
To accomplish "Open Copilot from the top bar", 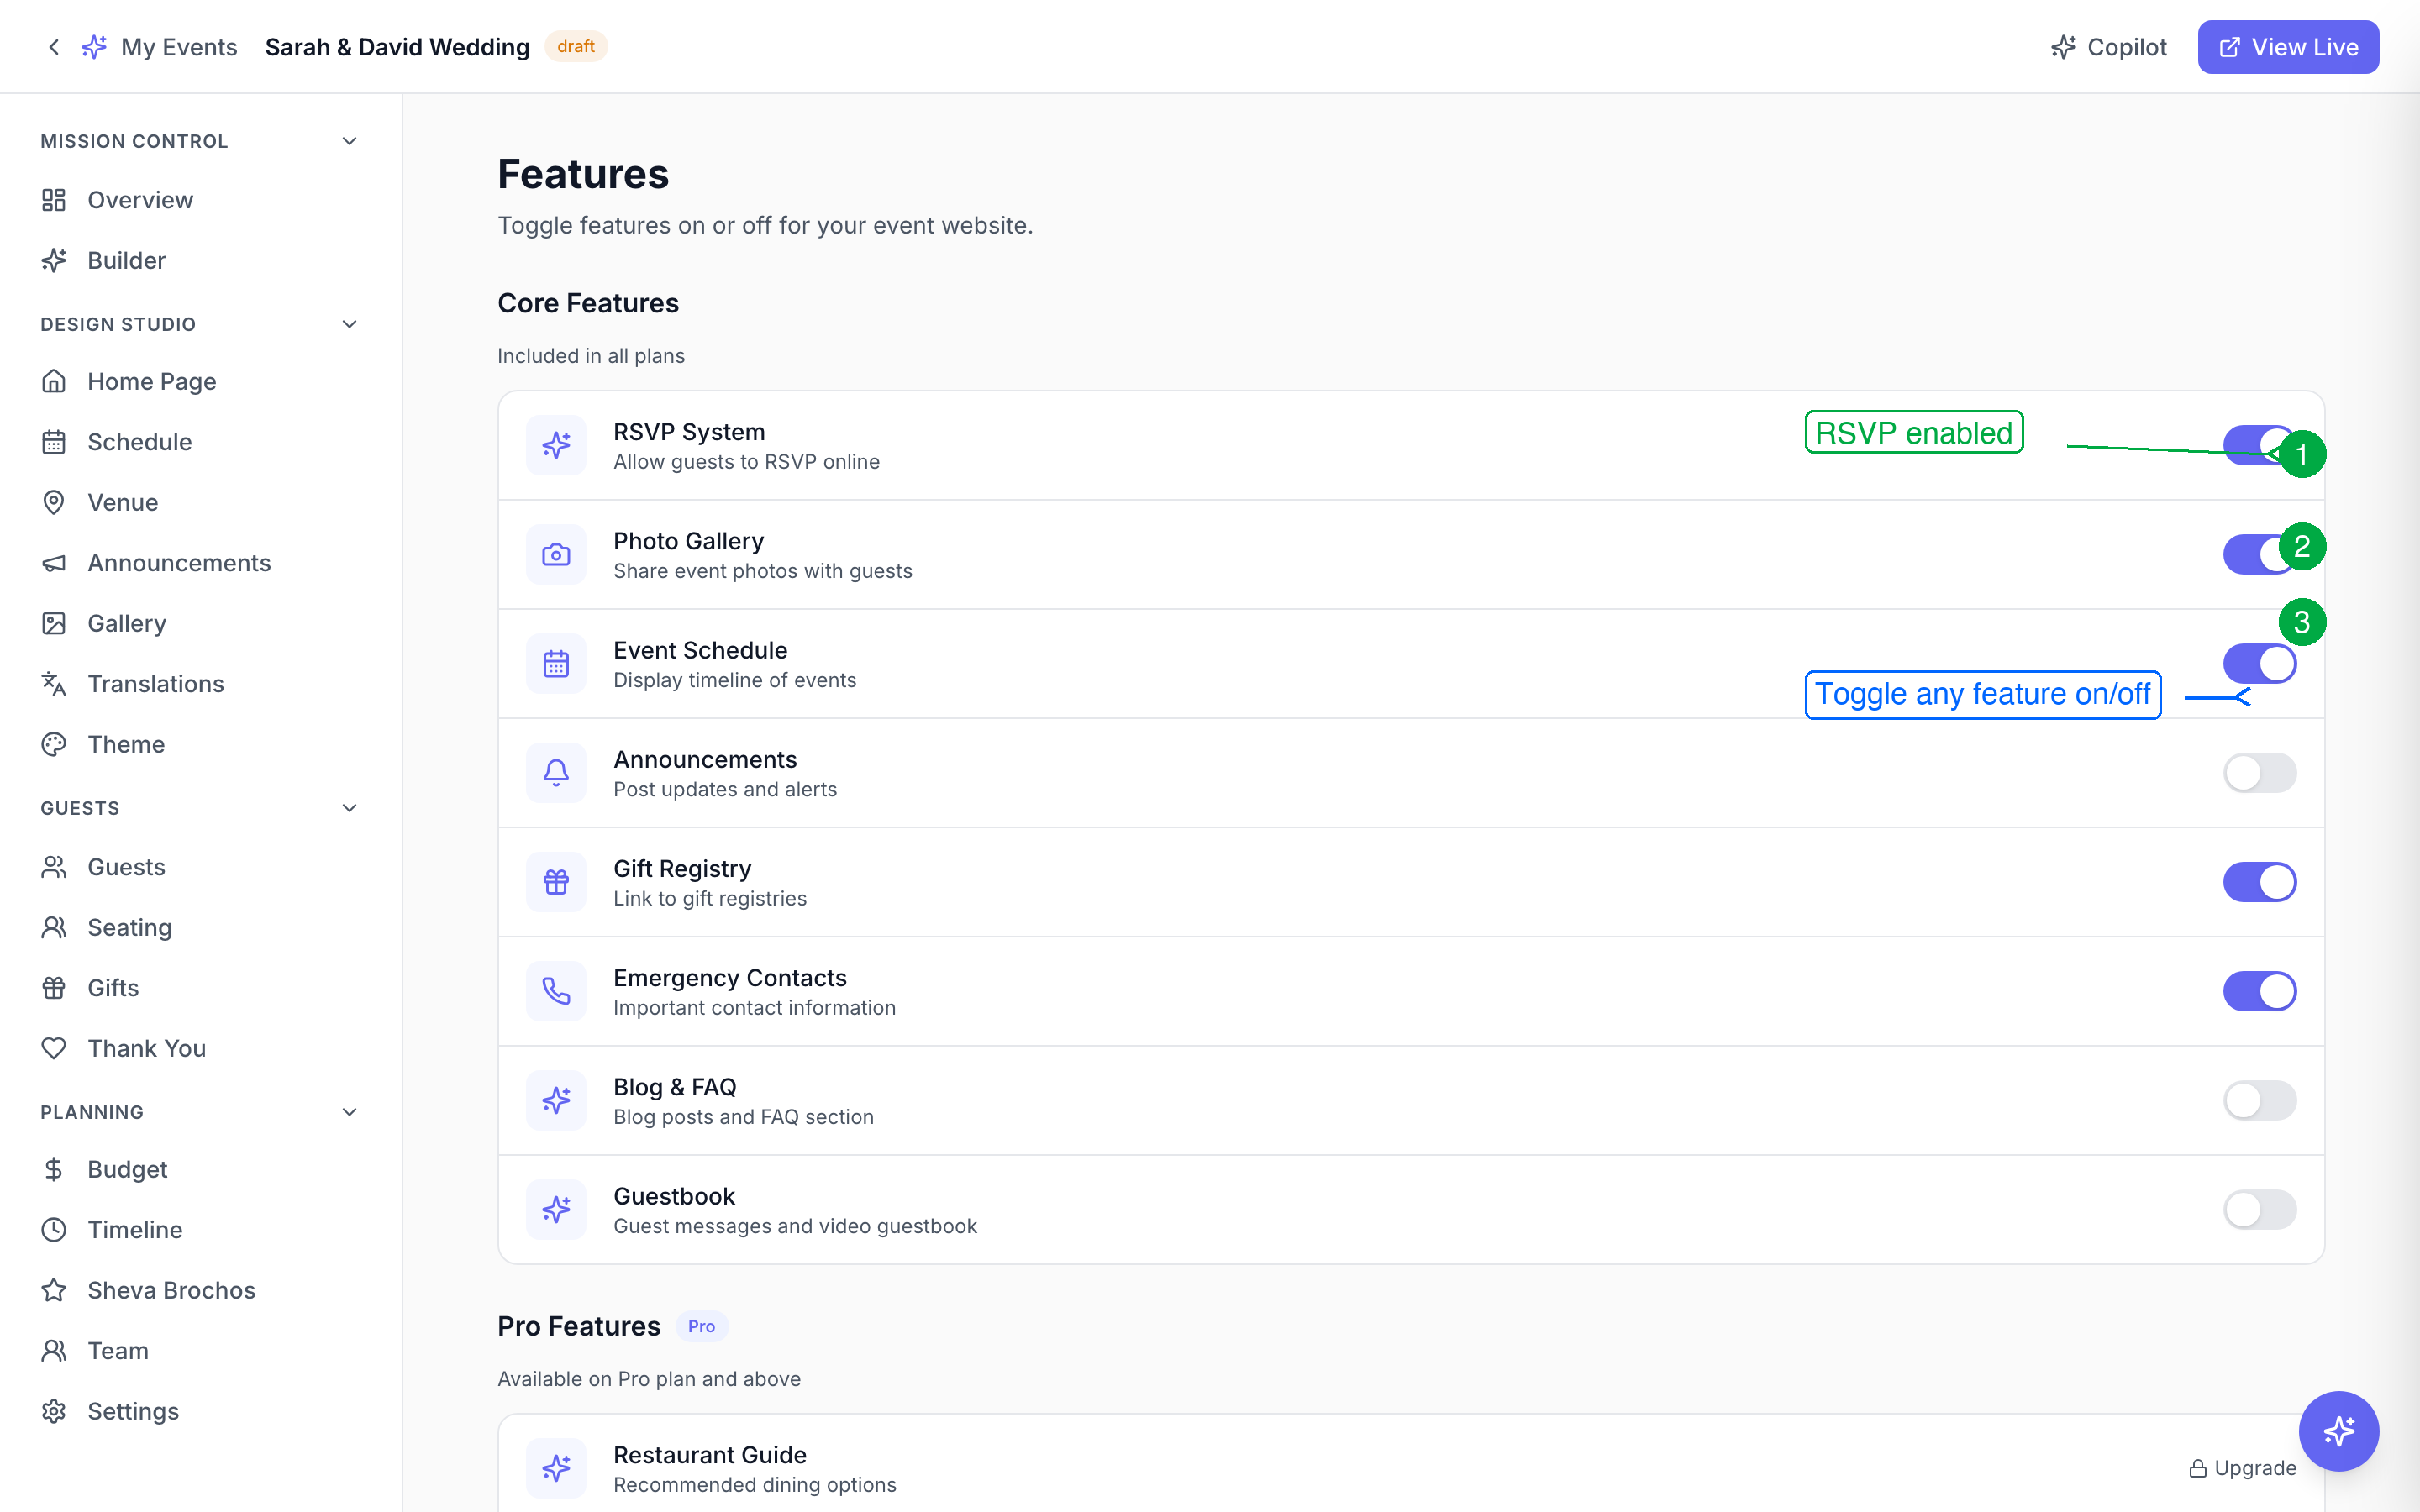I will [x=2109, y=47].
